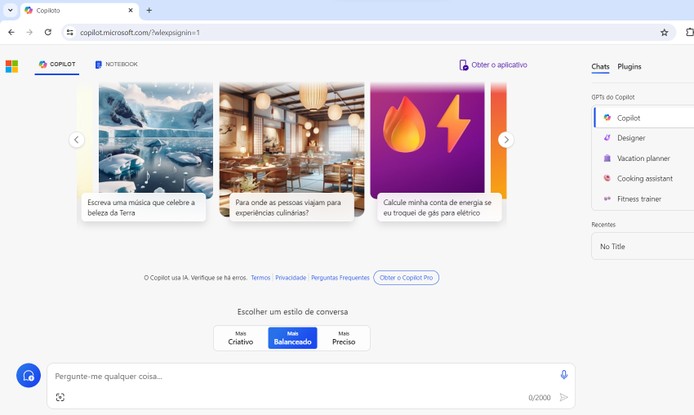This screenshot has height=415, width=694.
Task: Open the Cooking assistant GPT
Action: click(x=644, y=179)
